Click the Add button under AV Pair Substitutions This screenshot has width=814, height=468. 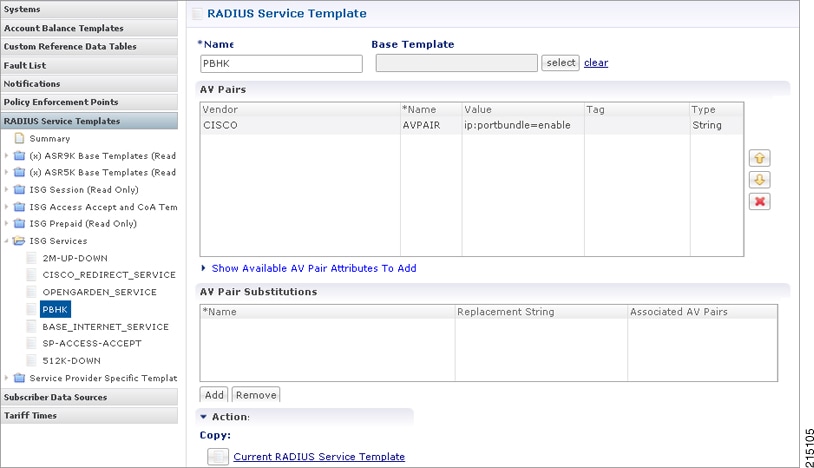click(214, 395)
